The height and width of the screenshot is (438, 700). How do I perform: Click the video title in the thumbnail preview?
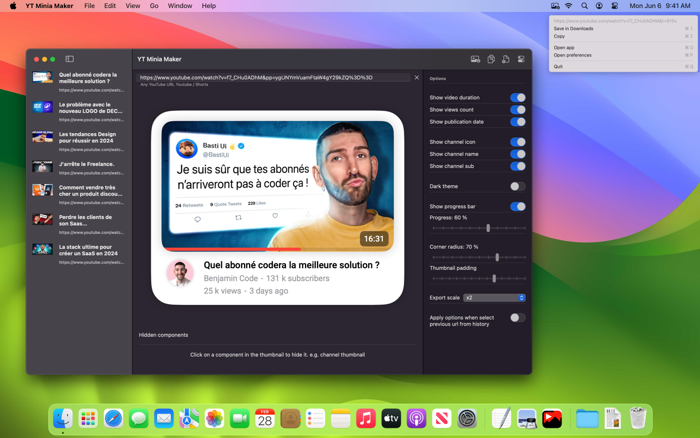click(292, 265)
